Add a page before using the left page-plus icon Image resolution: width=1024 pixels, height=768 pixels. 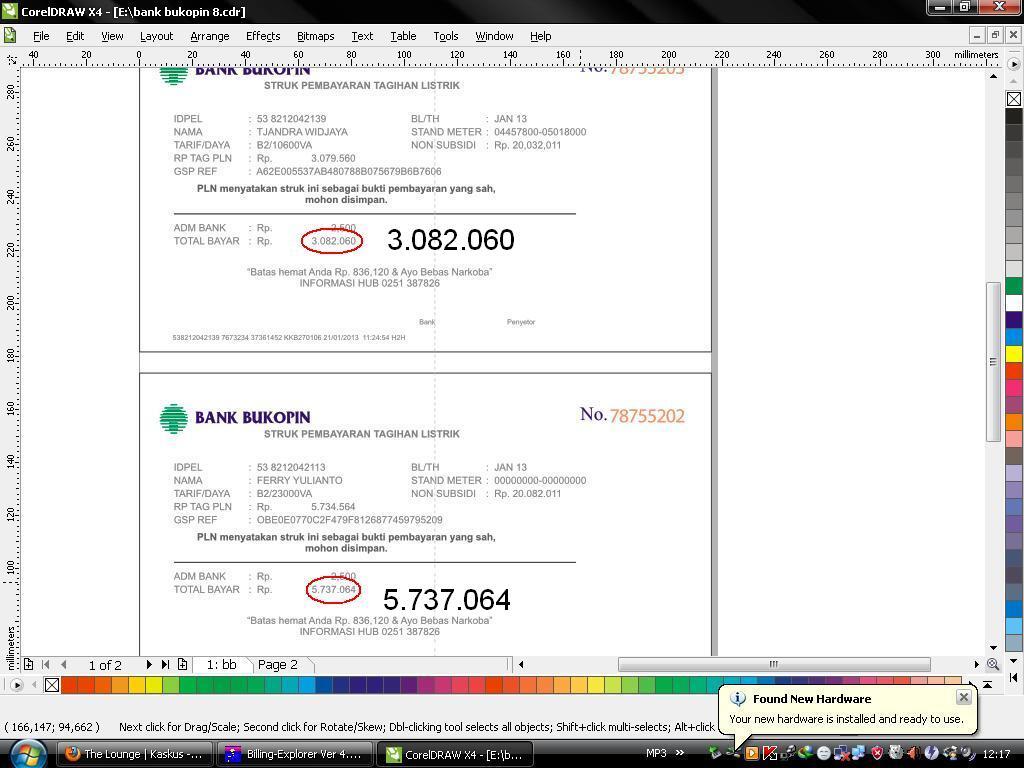(28, 664)
